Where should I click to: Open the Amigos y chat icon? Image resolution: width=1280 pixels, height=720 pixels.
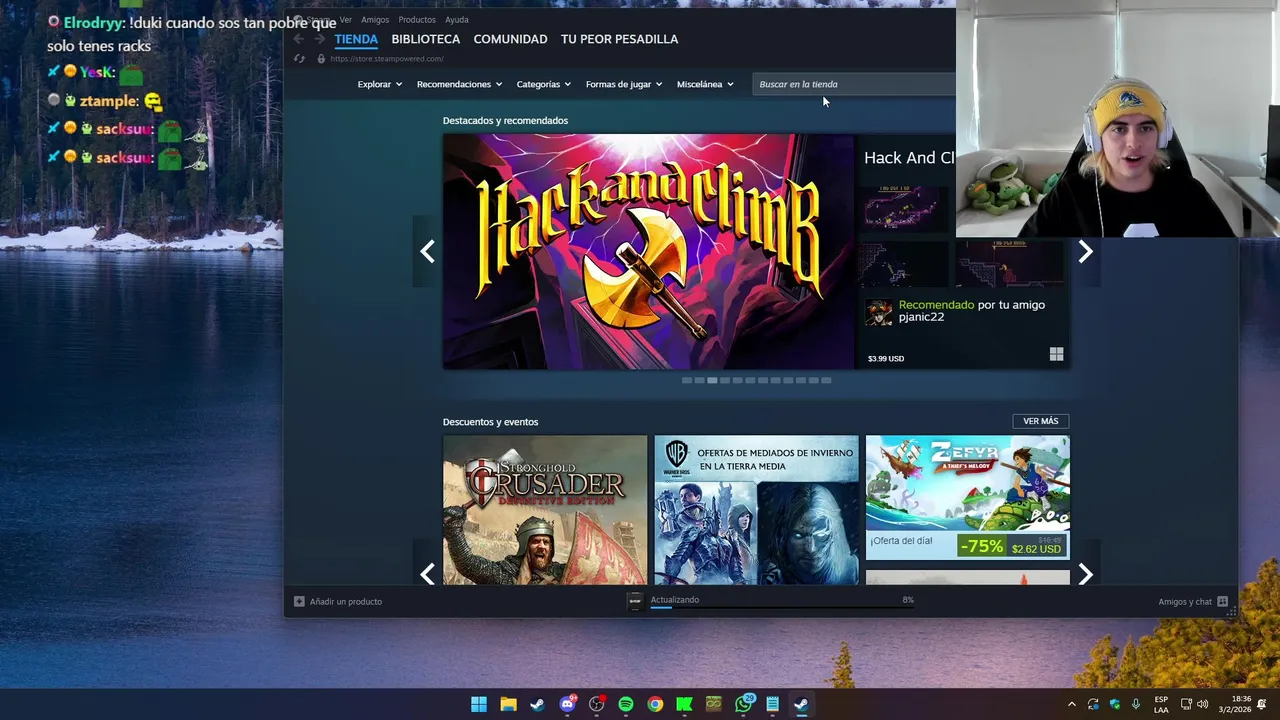[x=1222, y=601]
